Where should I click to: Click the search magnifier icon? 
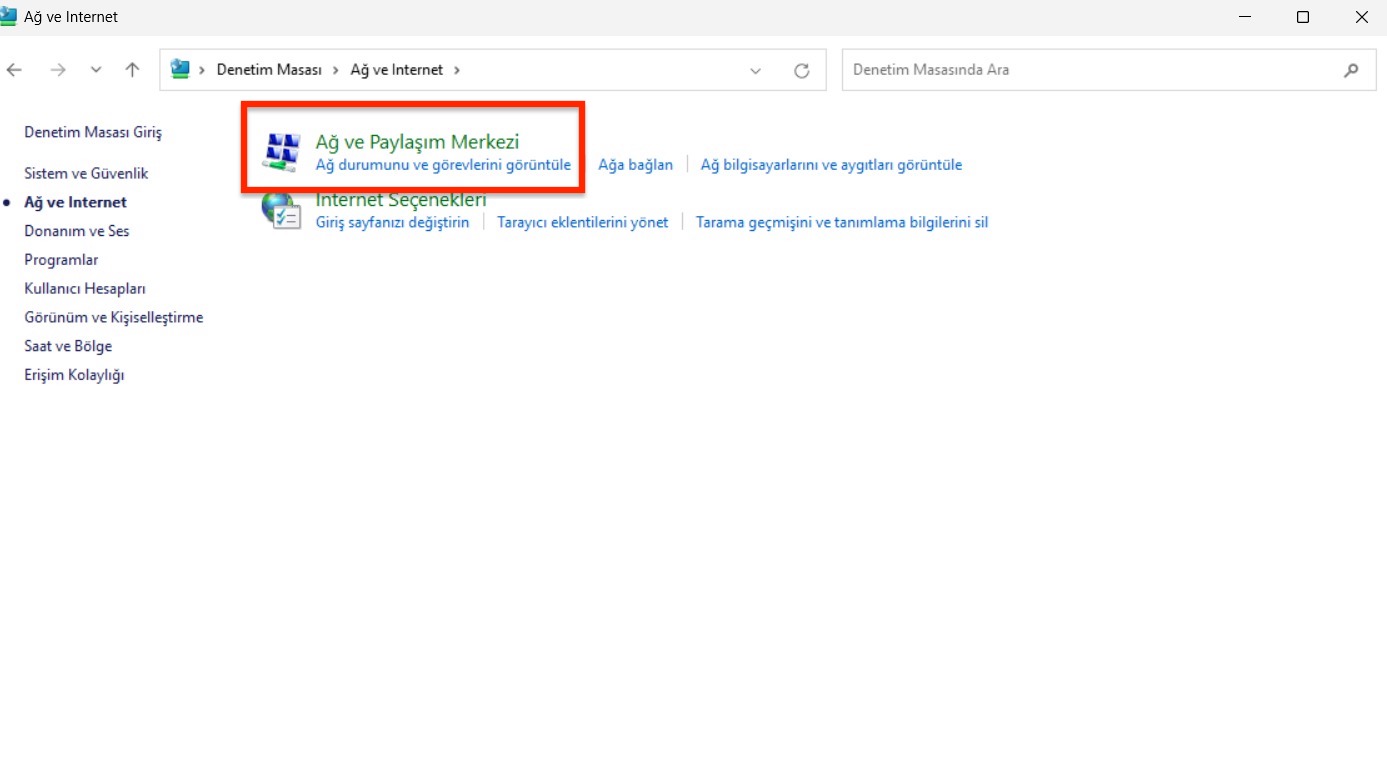[x=1351, y=70]
